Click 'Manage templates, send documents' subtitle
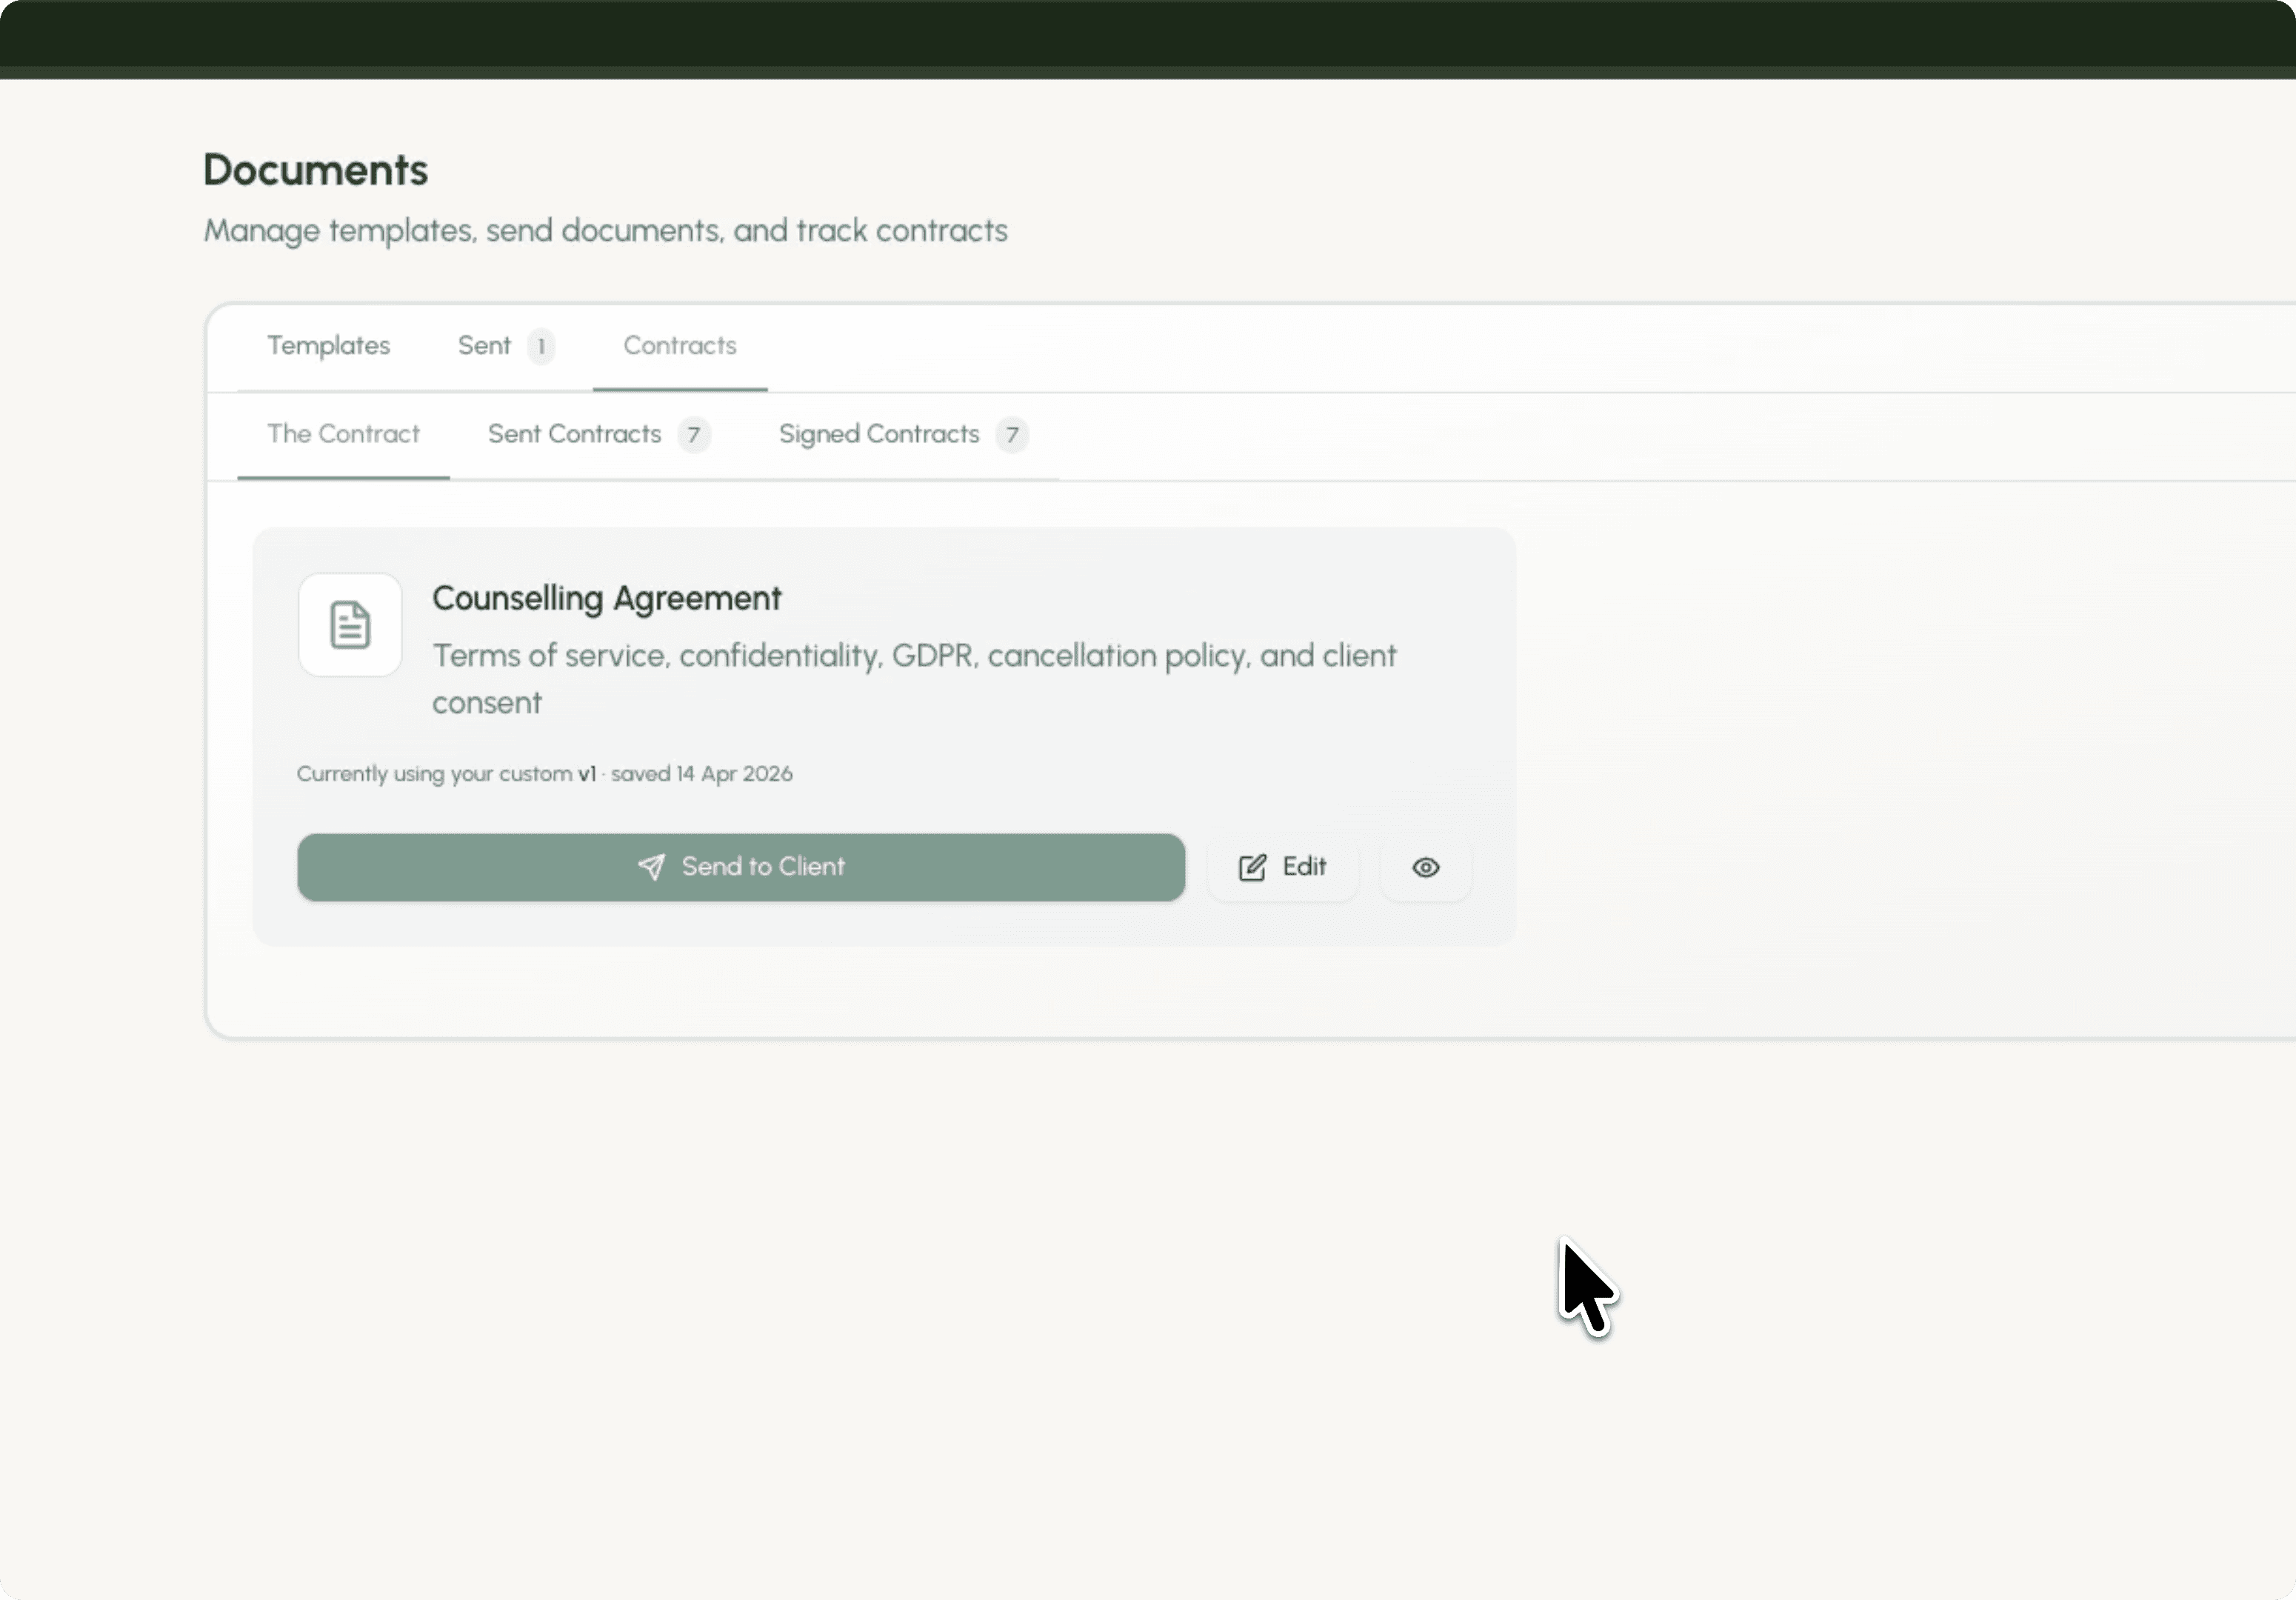This screenshot has height=1600, width=2296. (x=605, y=231)
